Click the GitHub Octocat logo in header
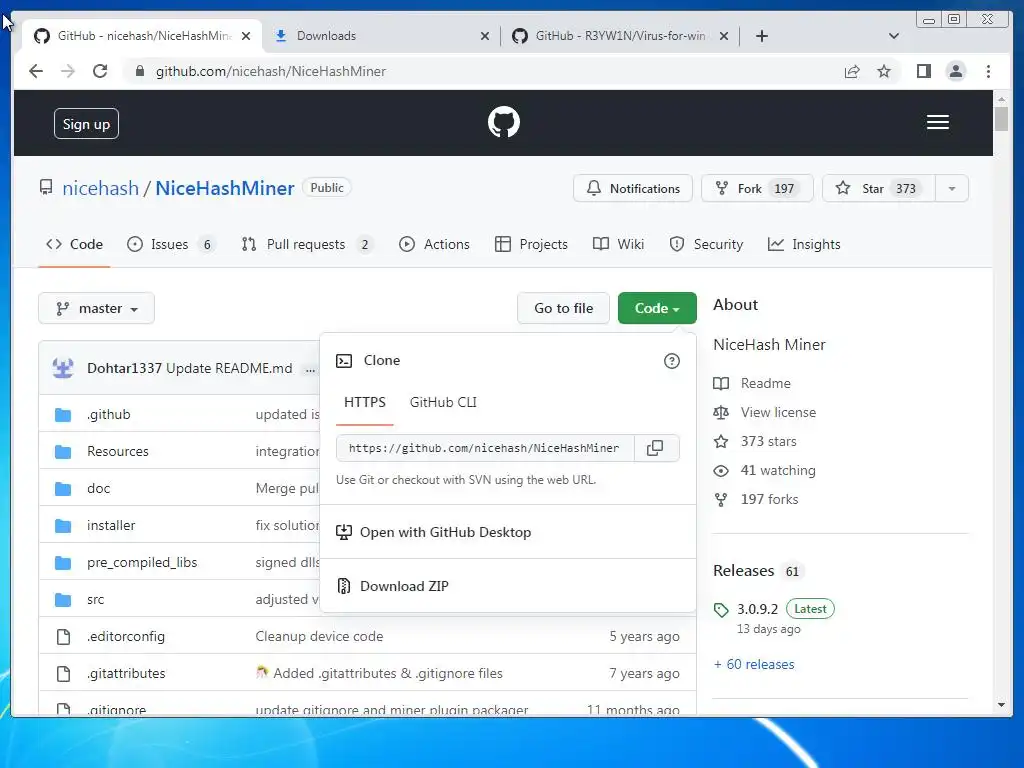Image resolution: width=1024 pixels, height=768 pixels. [x=504, y=122]
